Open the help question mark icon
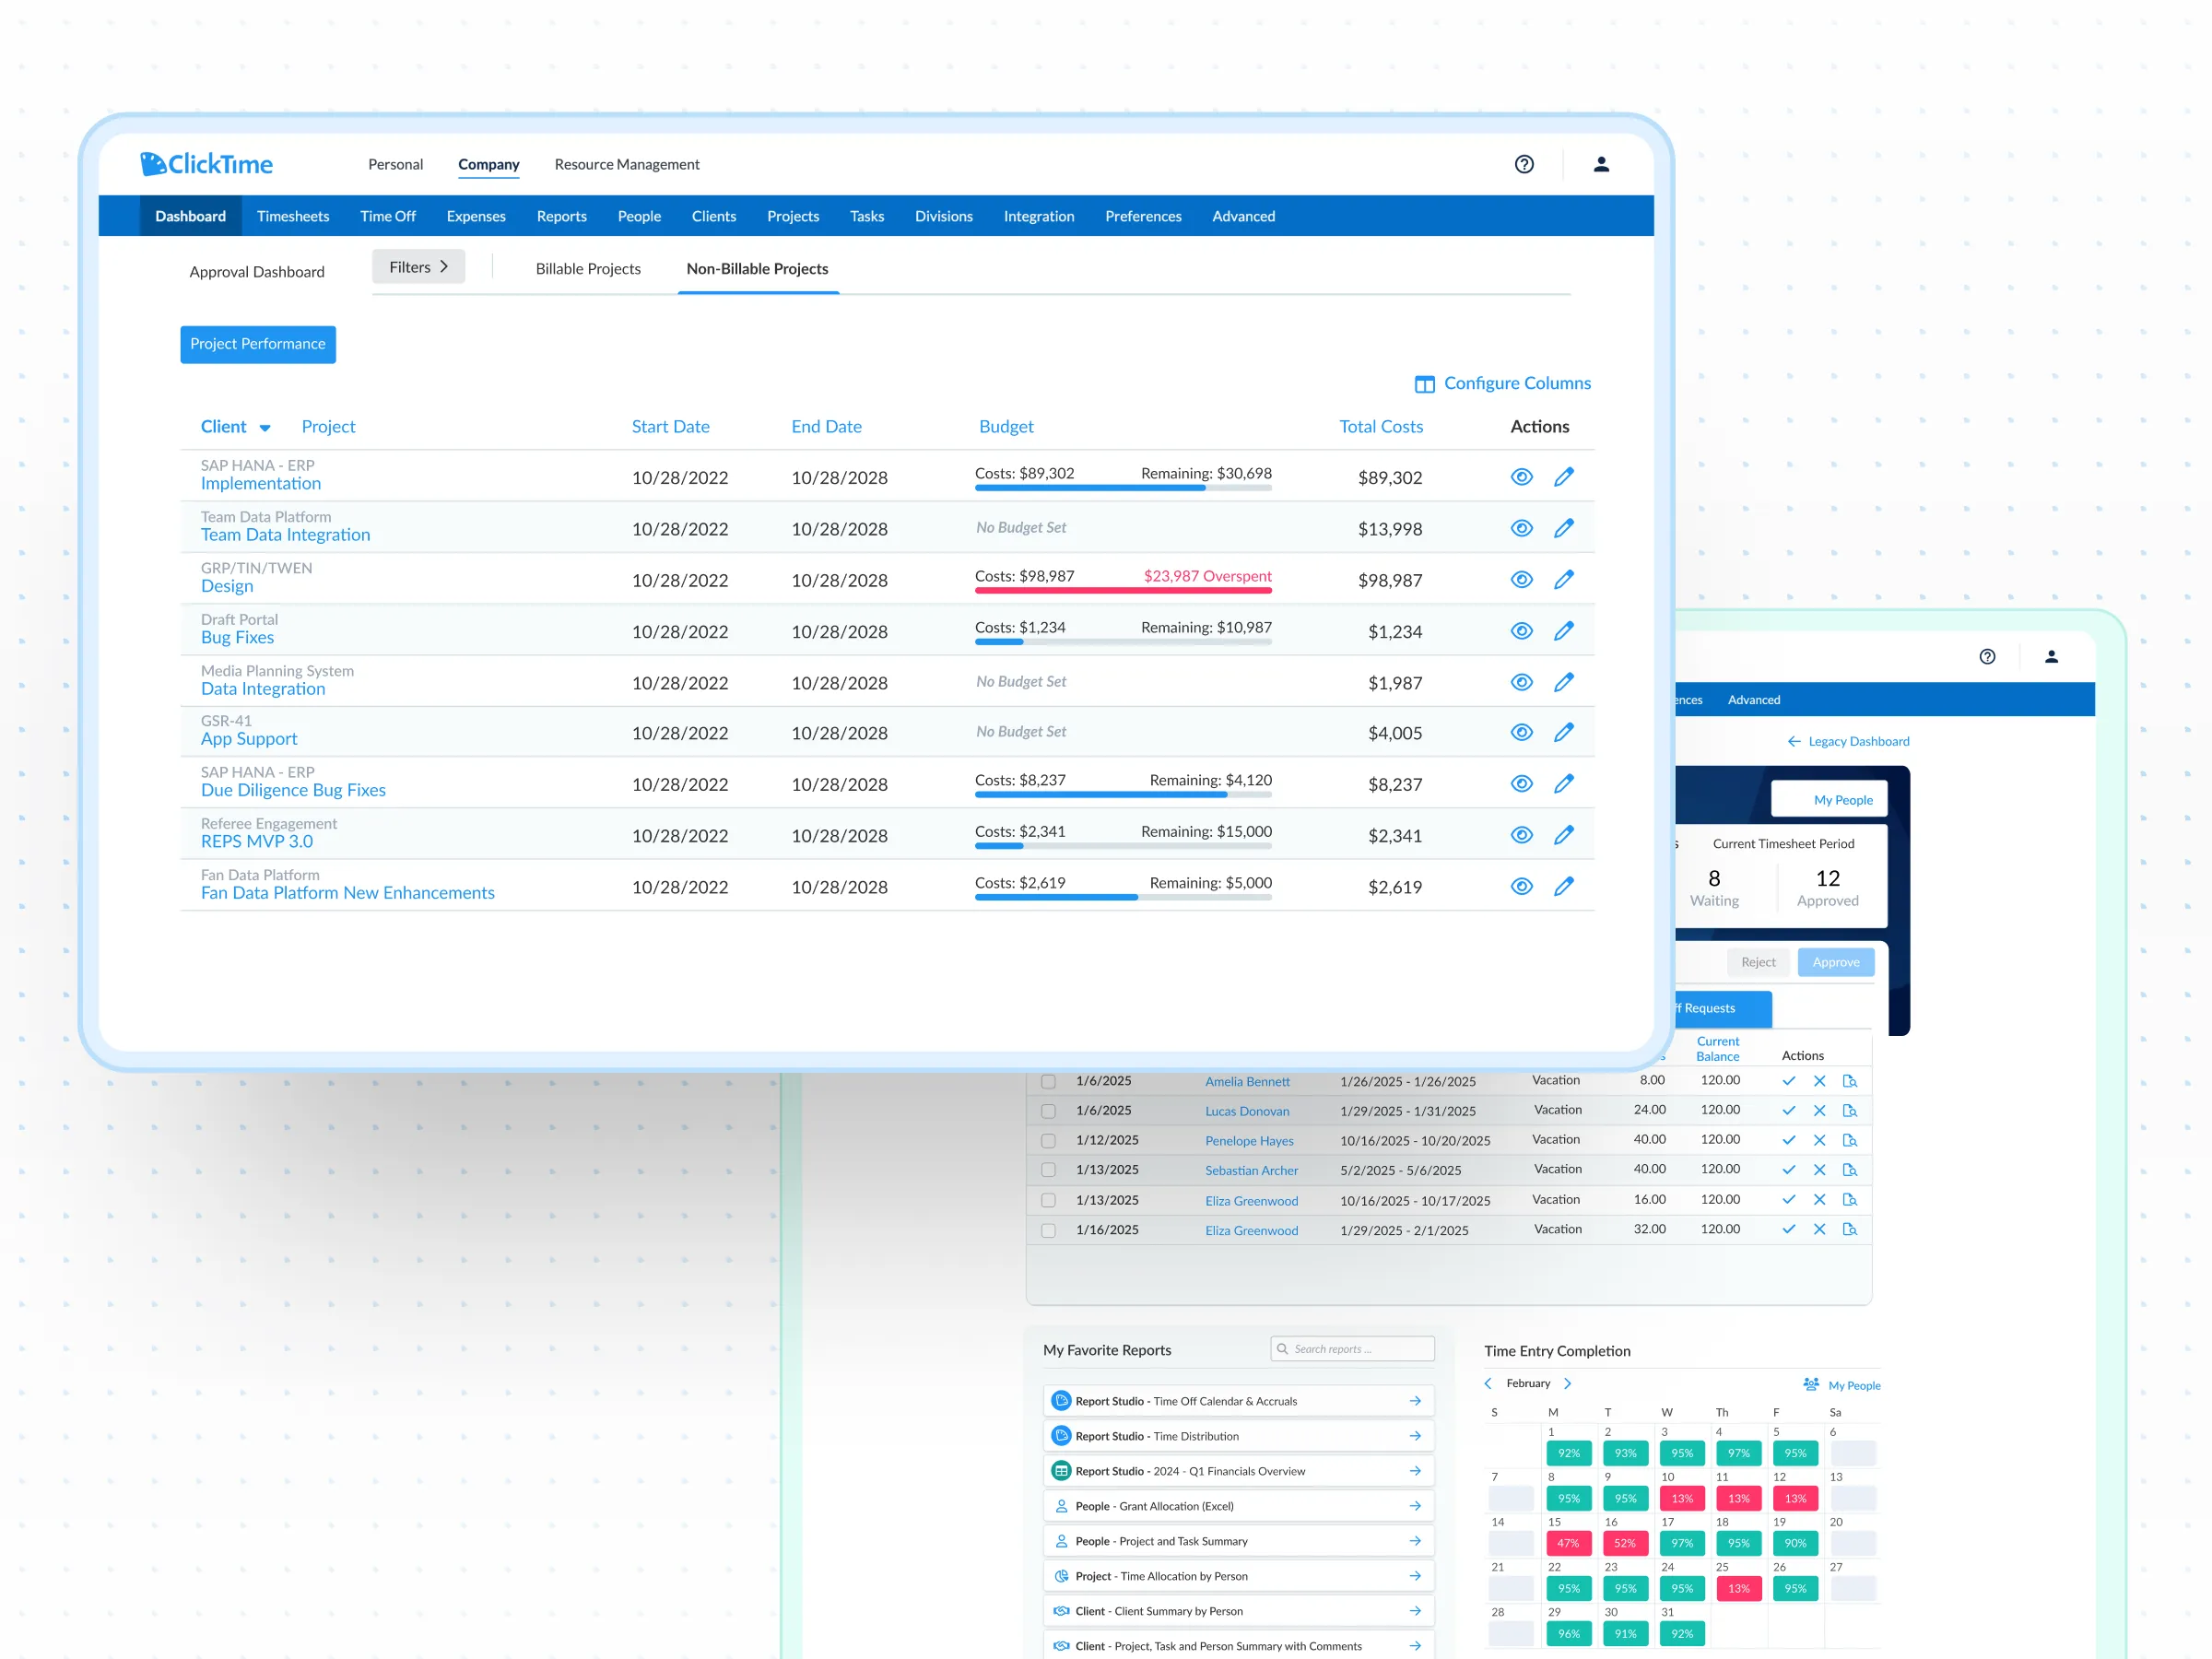2212x1659 pixels. tap(1523, 164)
